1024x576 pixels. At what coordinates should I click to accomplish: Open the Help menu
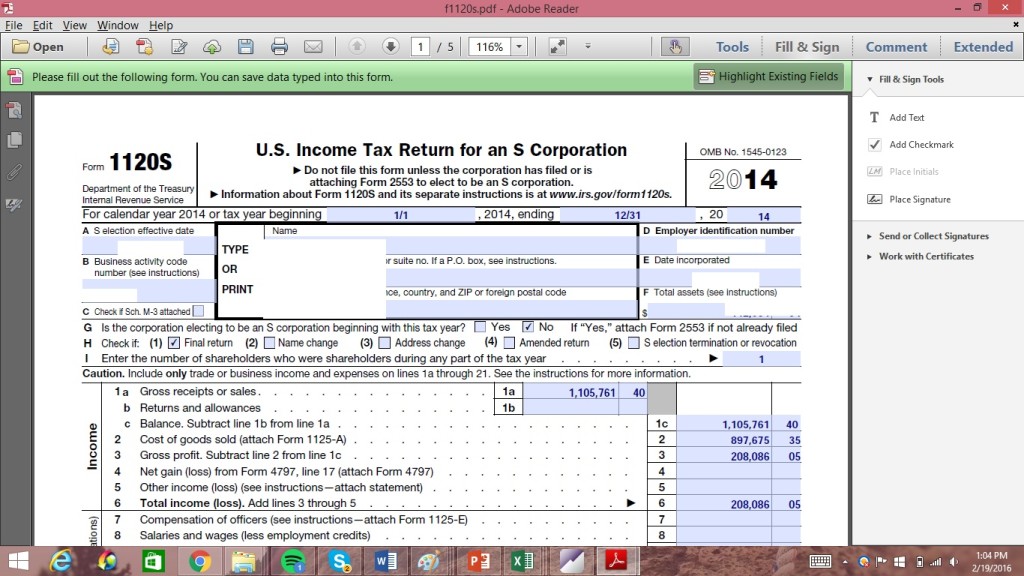coord(161,25)
